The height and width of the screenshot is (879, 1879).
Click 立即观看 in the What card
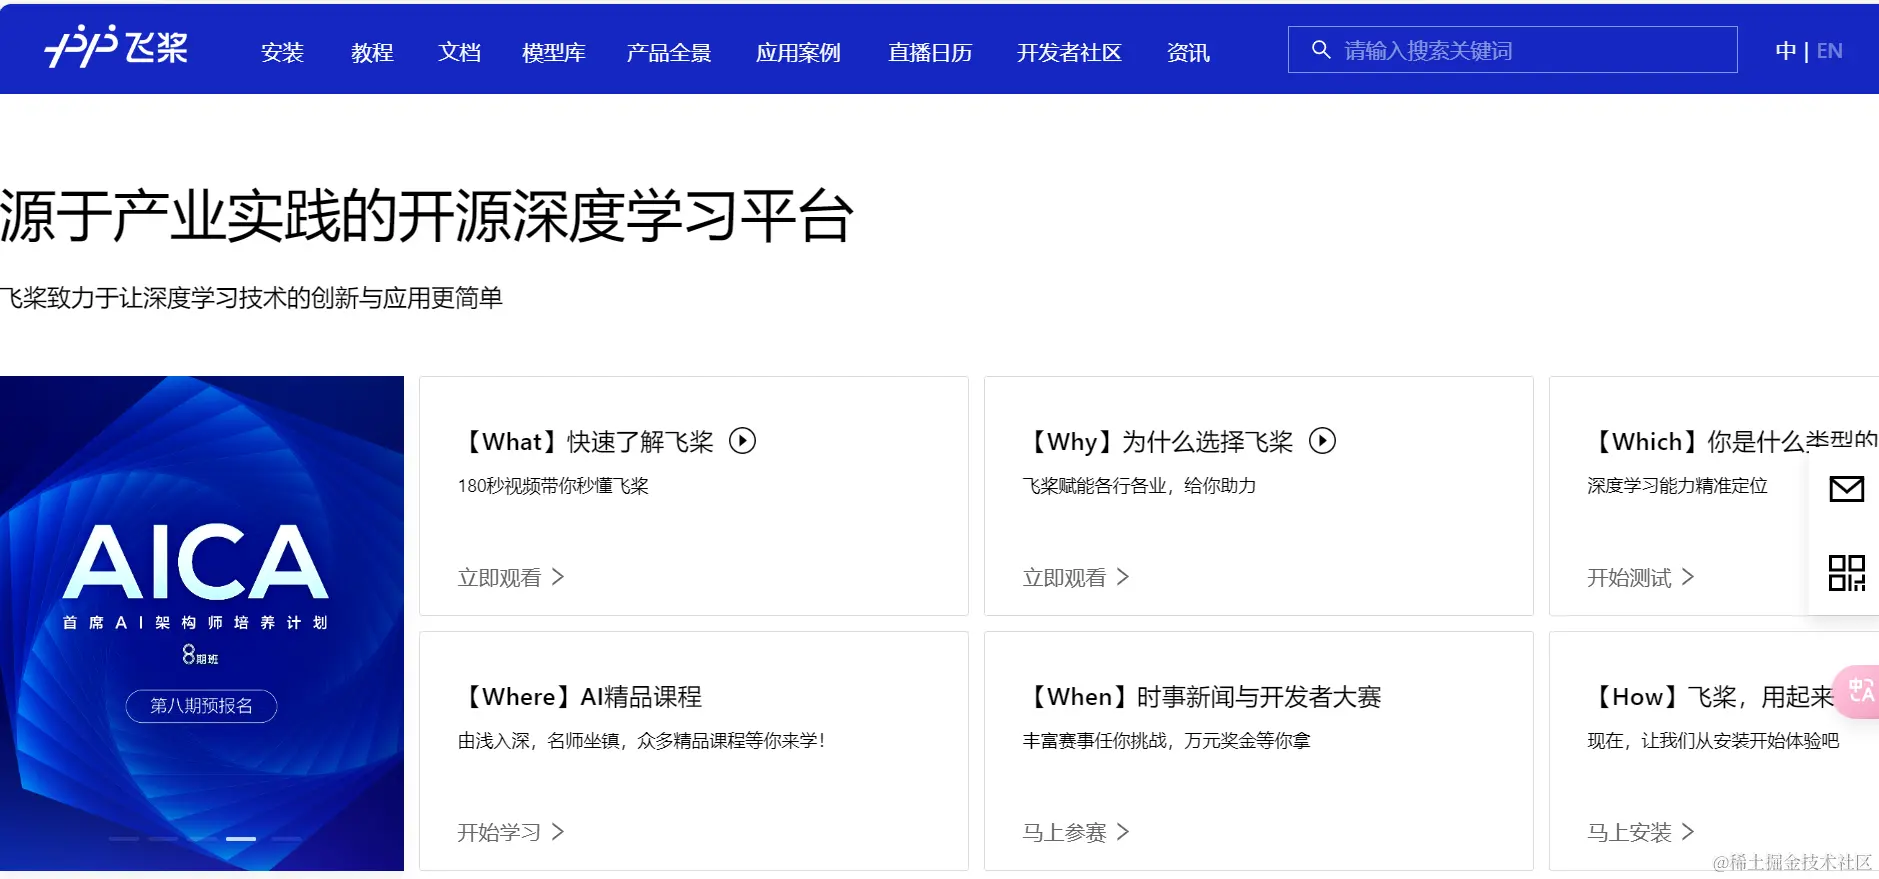499,578
